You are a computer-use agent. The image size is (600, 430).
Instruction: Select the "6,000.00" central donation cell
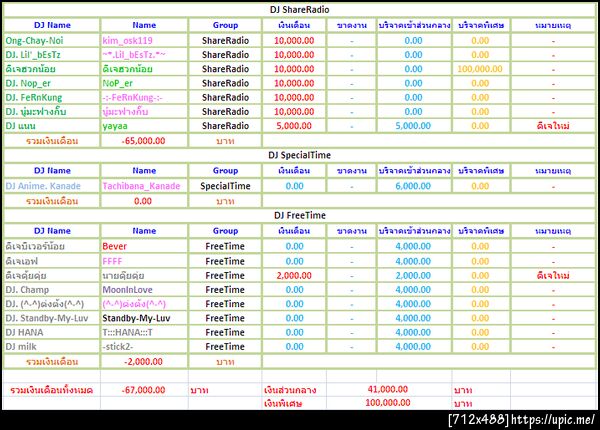413,186
